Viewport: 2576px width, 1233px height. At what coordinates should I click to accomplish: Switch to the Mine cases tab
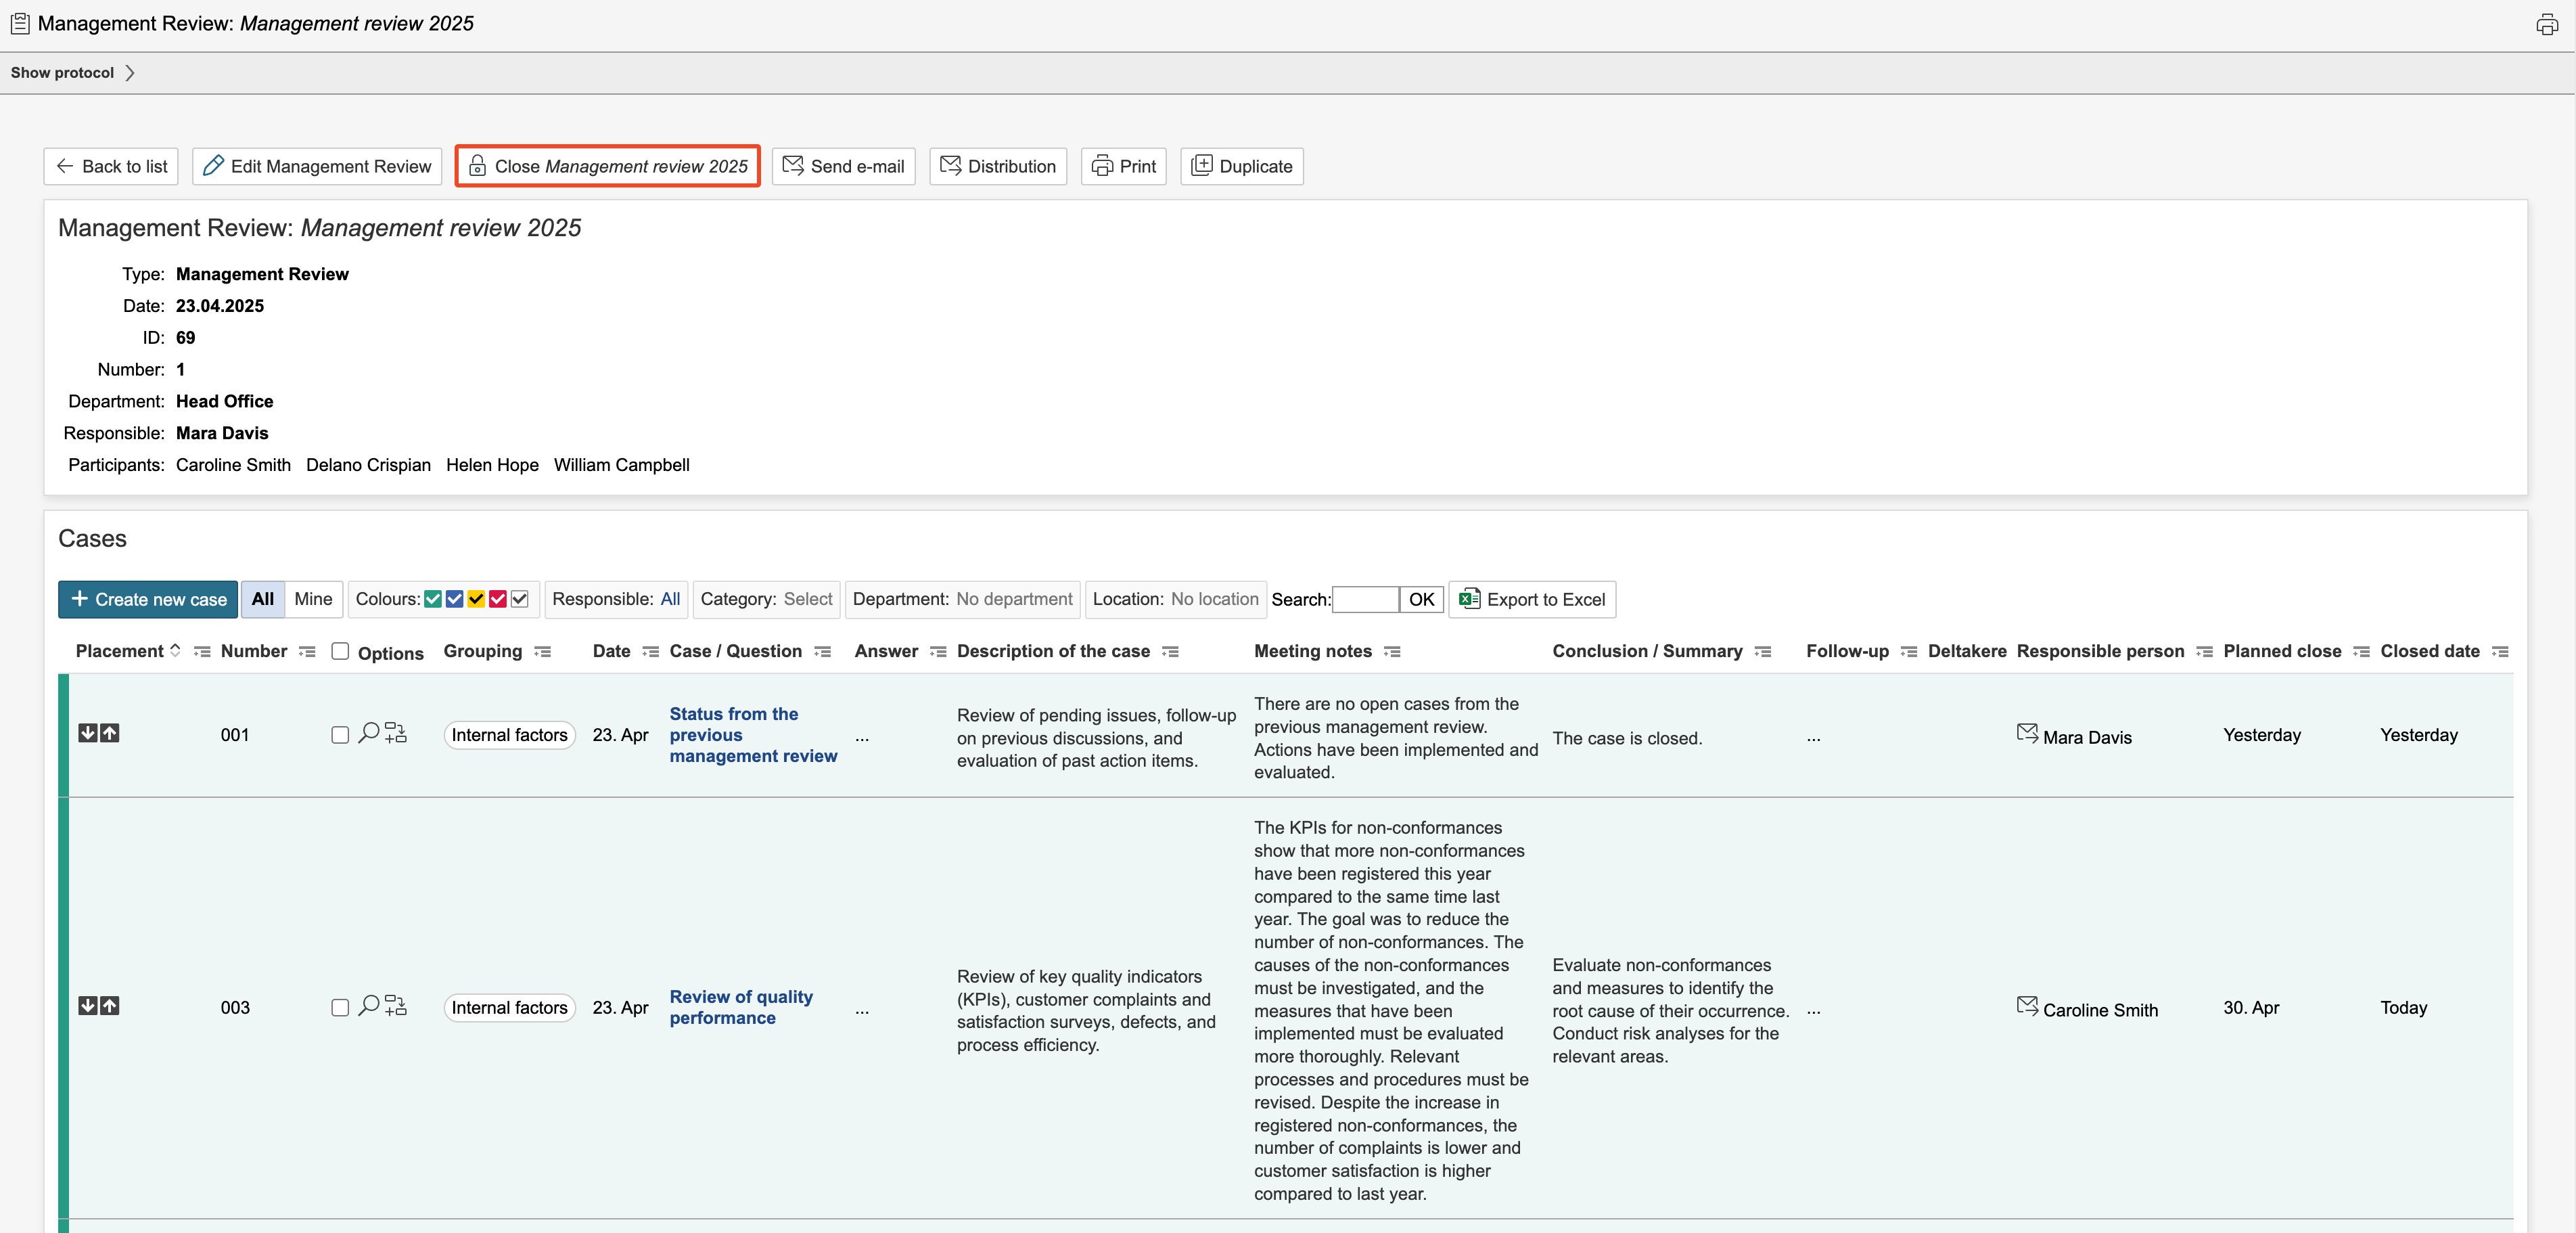point(313,599)
